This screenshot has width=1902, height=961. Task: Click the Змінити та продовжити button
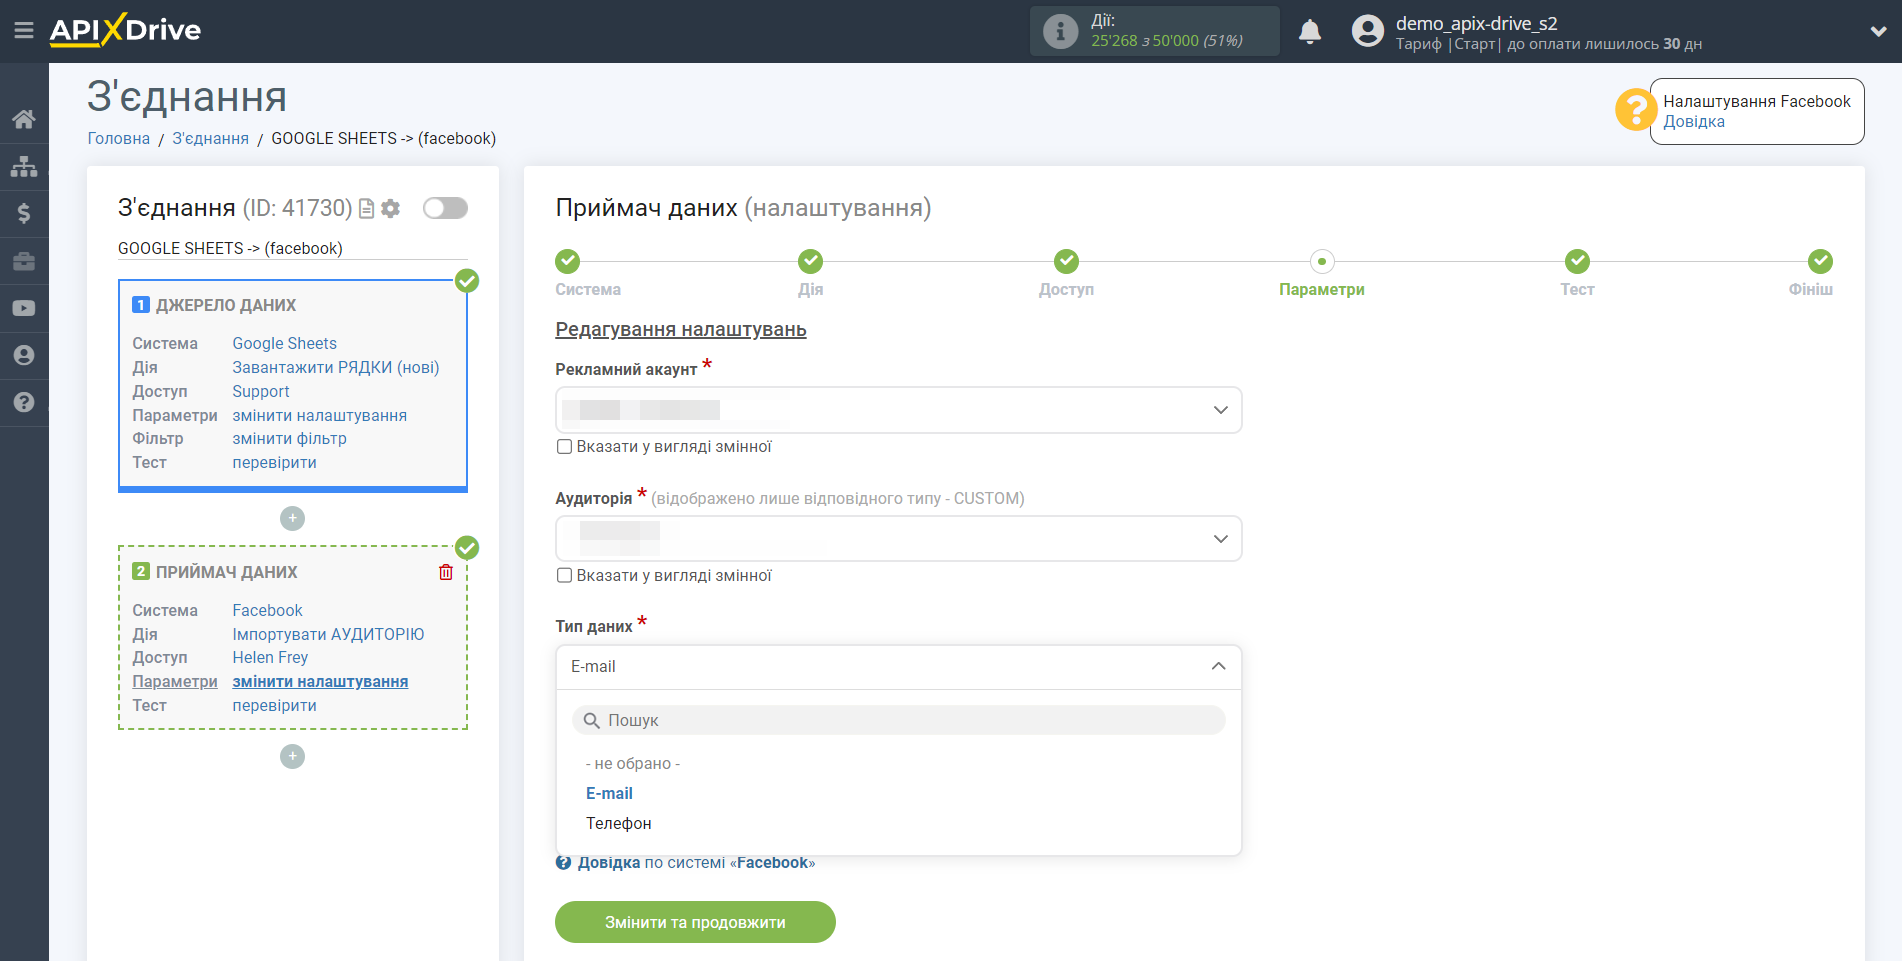click(x=695, y=922)
